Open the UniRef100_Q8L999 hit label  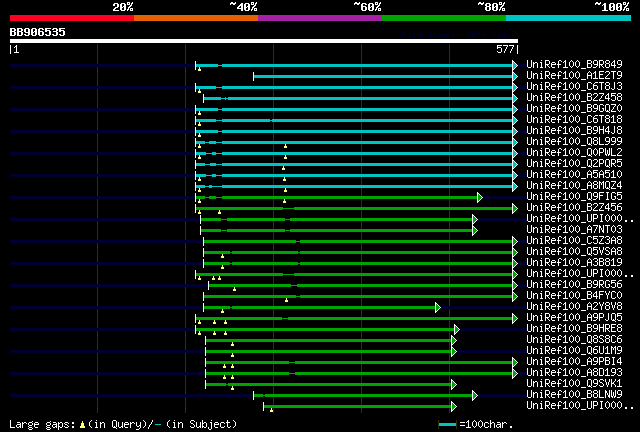coord(574,142)
